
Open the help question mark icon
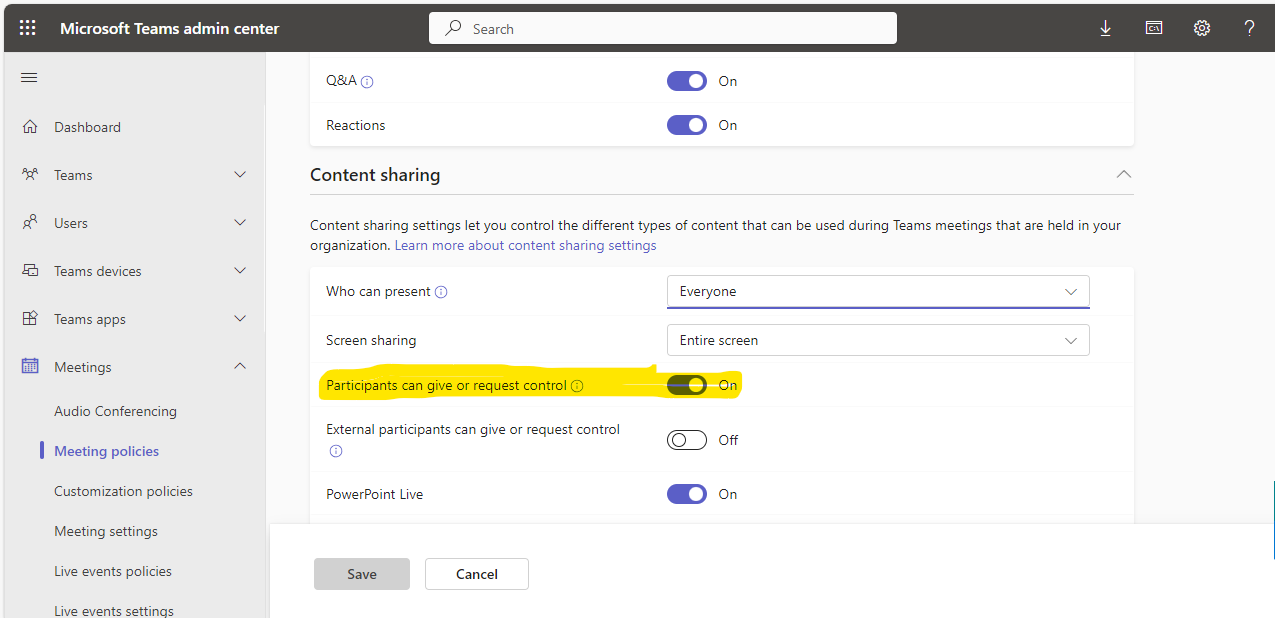(1250, 28)
